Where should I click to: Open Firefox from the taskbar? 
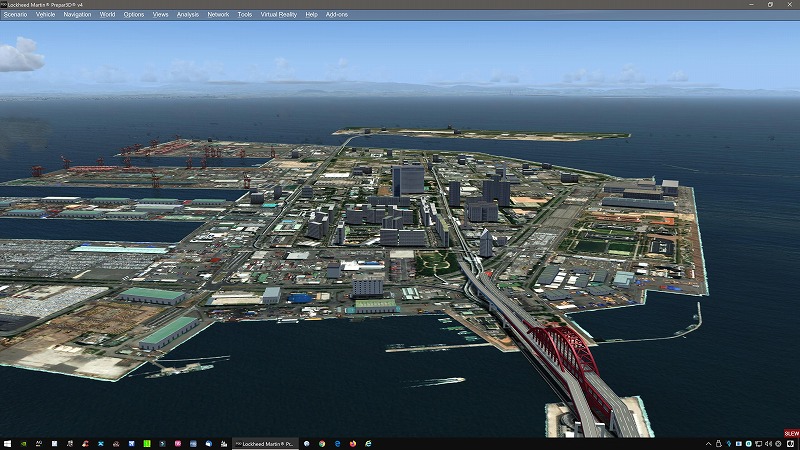353,443
